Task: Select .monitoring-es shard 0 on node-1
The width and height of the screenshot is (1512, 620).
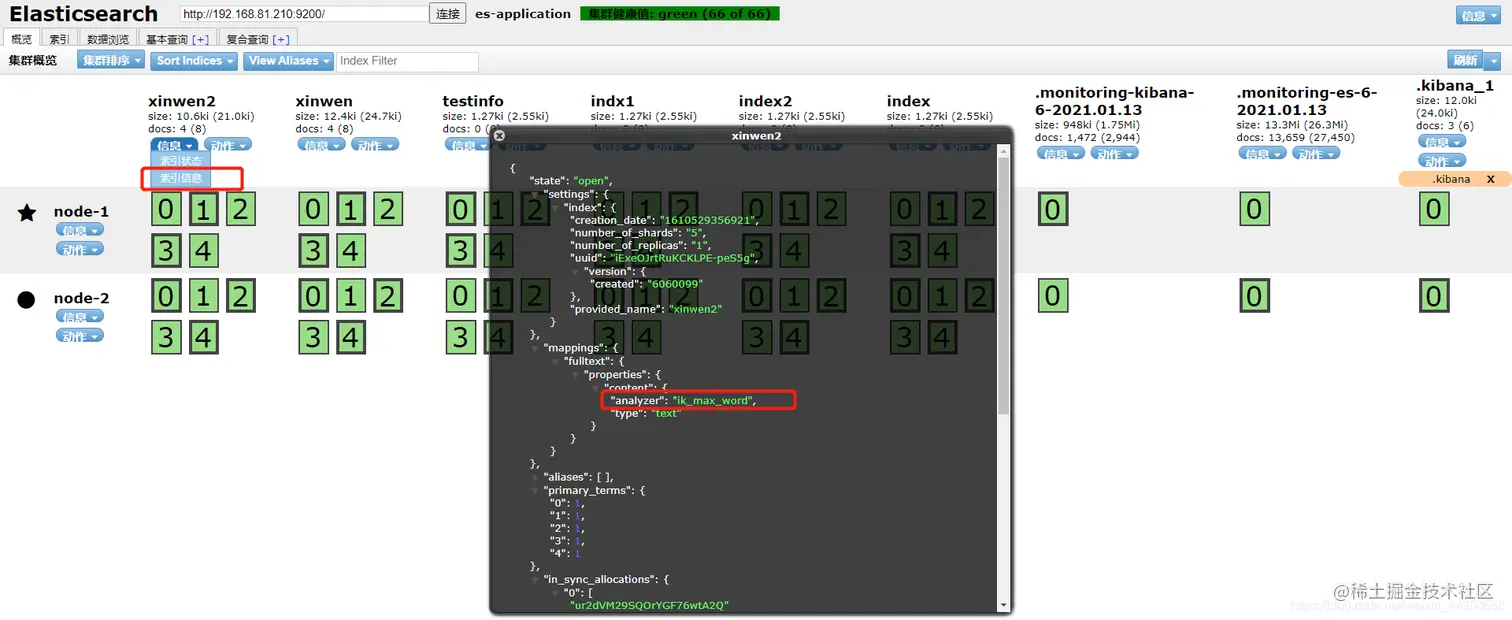Action: tap(1254, 209)
